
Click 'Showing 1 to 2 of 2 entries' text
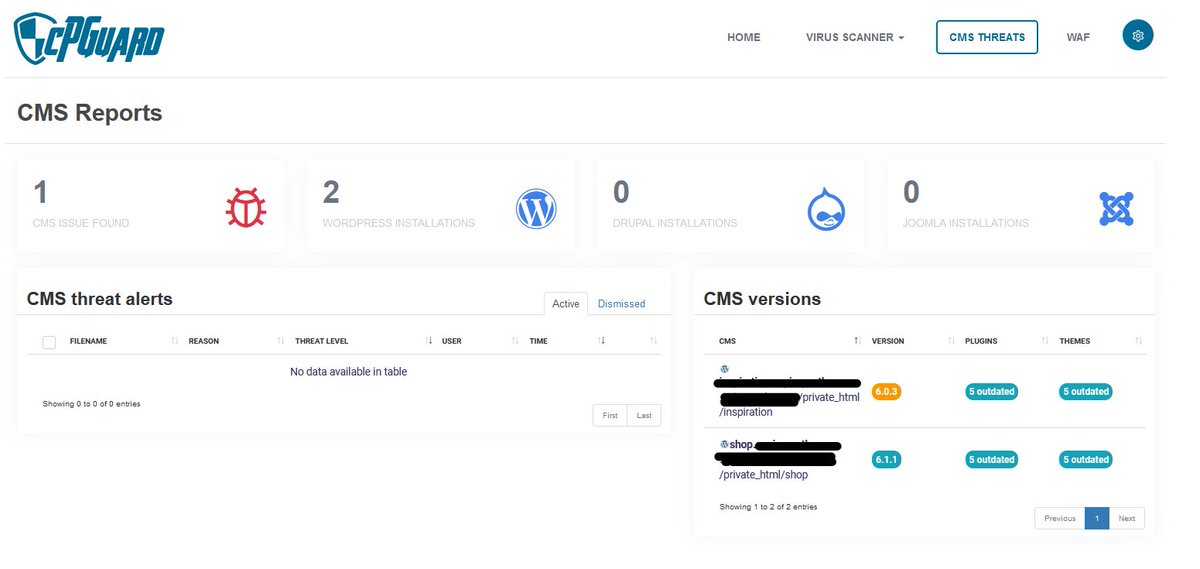[768, 507]
